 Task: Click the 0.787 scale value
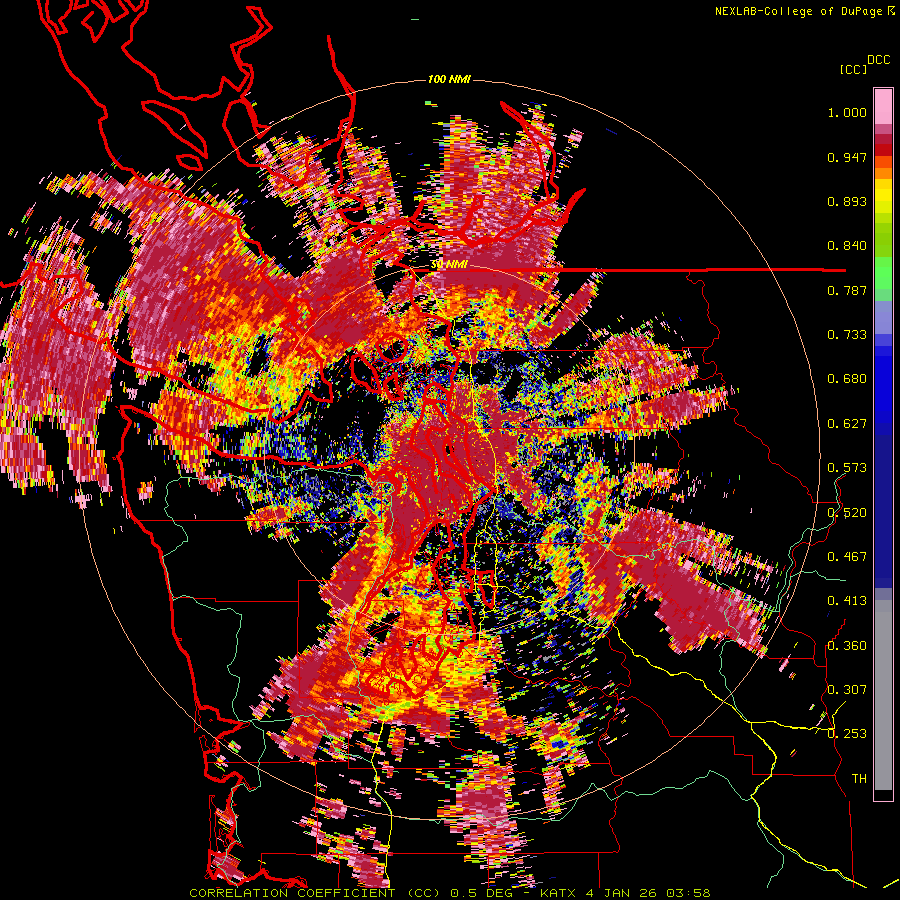(847, 290)
